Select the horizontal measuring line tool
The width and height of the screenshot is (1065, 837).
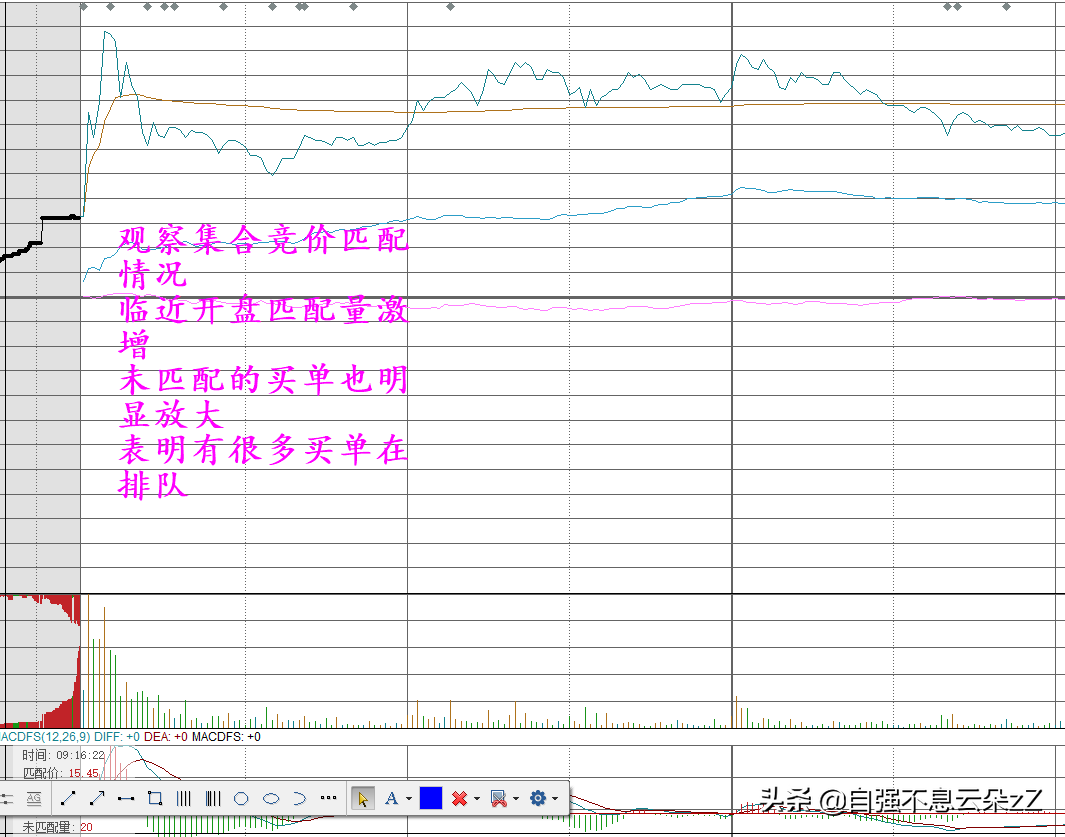126,798
